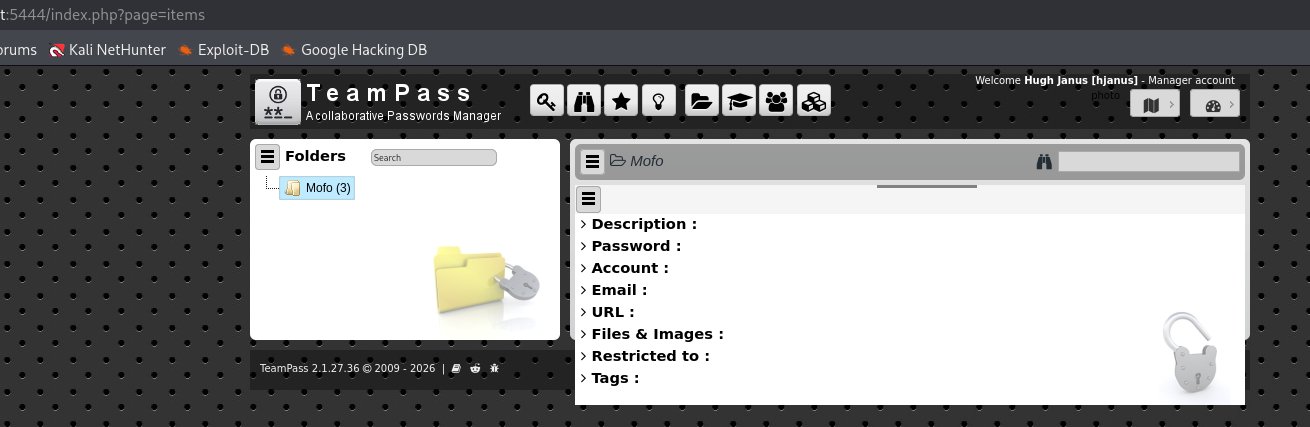The height and width of the screenshot is (427, 1310).
Task: Open the users group icon
Action: [x=776, y=100]
